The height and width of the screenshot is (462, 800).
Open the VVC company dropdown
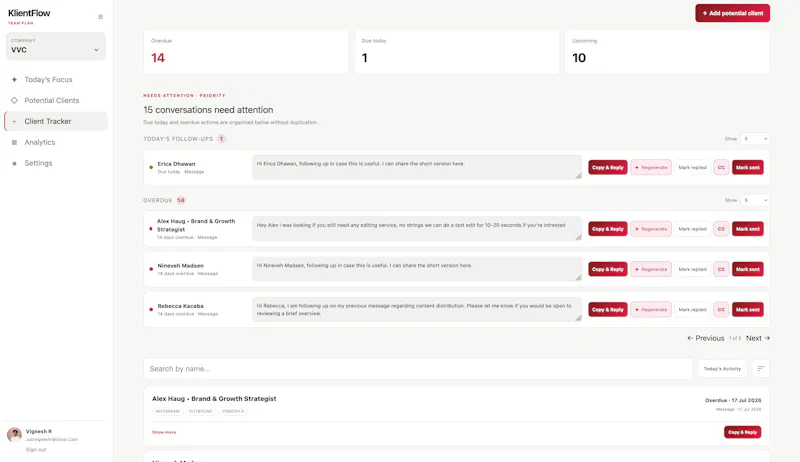[56, 46]
